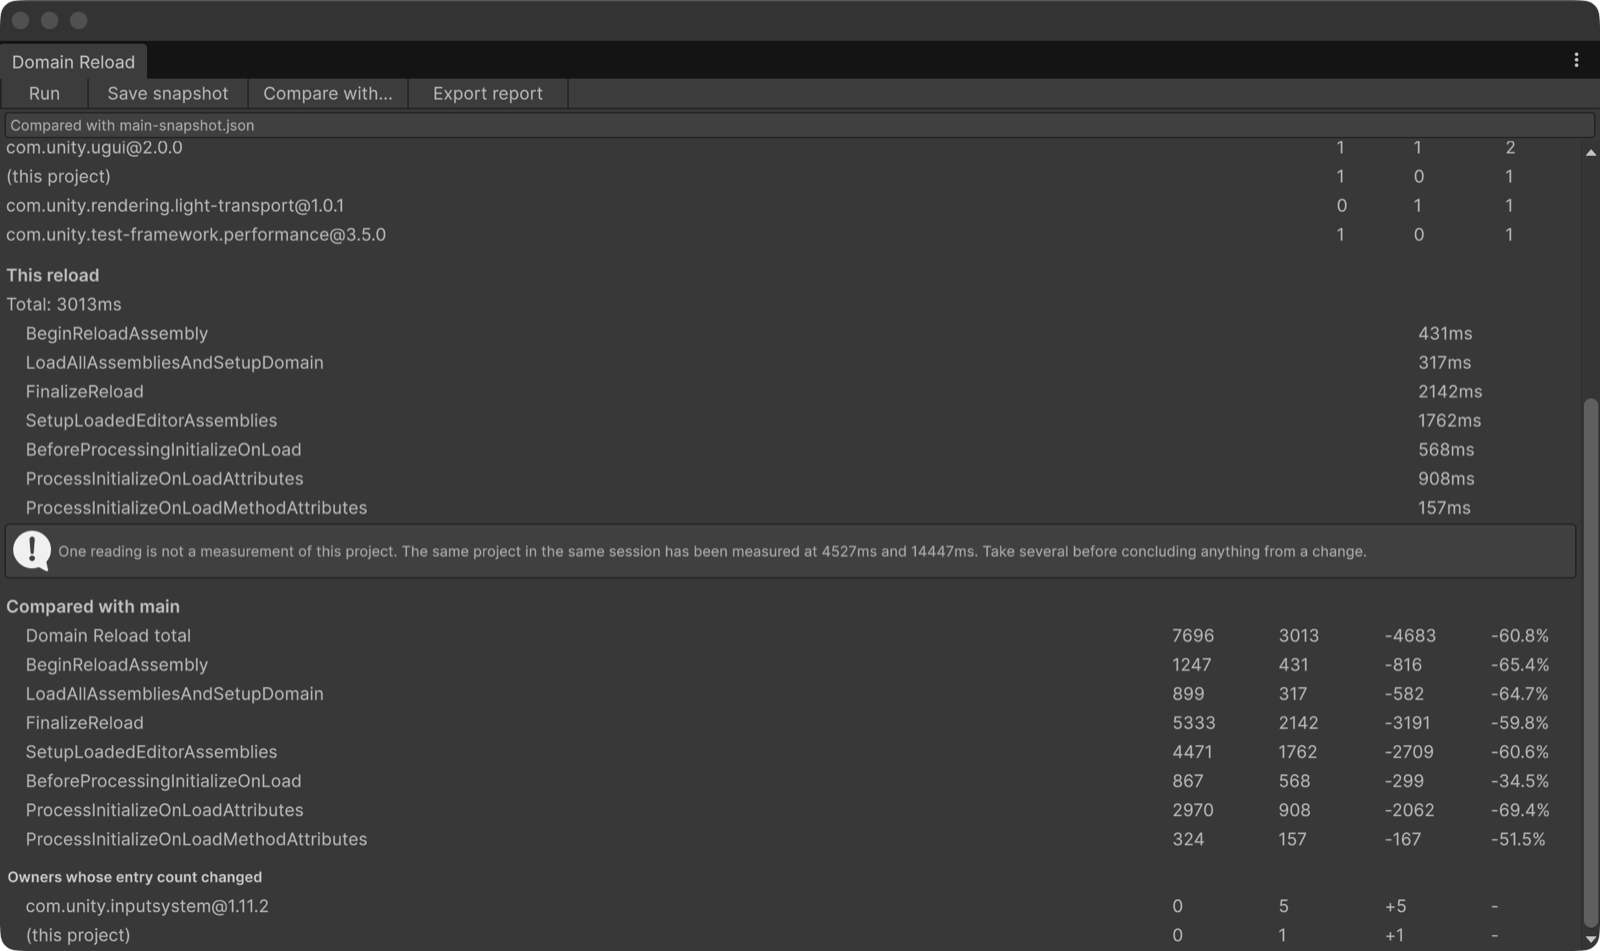Click the vertical scrollbar thumb
This screenshot has height=951, width=1600.
[x=1590, y=663]
